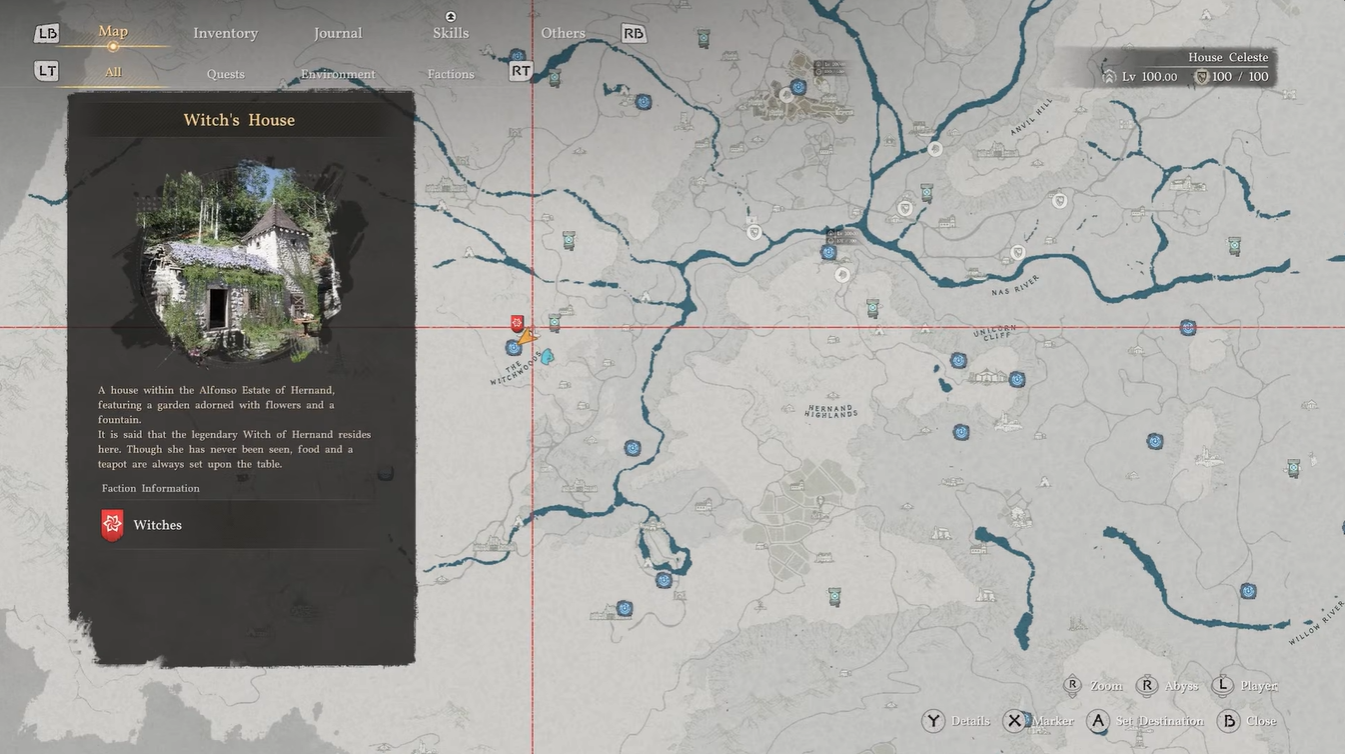Filter the map by Environment
Viewport: 1345px width, 754px height.
(x=338, y=74)
